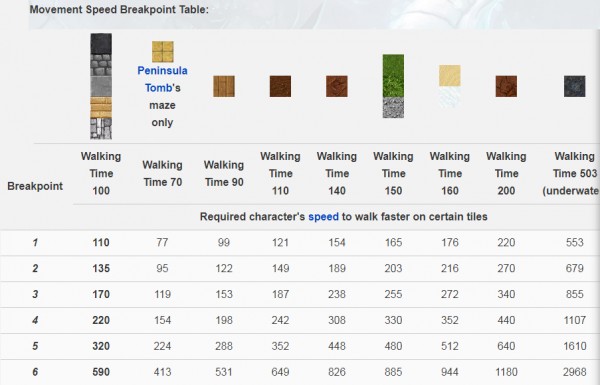Click the dark black stone tile at top
Screen dimensions: 600x385
tap(101, 44)
